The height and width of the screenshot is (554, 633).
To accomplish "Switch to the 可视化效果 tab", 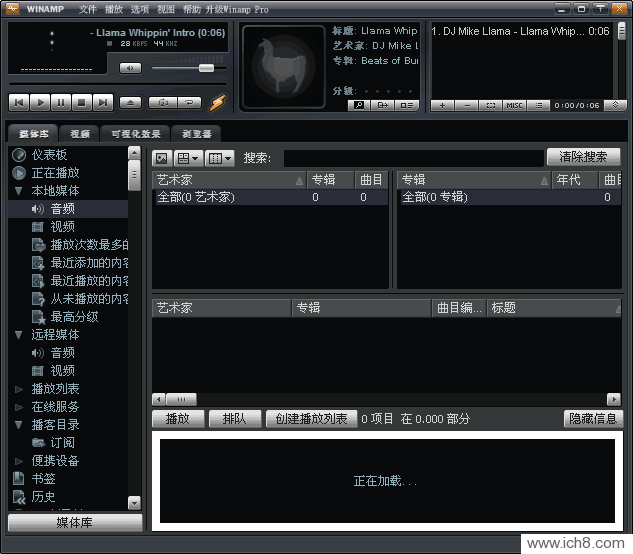I will (x=136, y=134).
